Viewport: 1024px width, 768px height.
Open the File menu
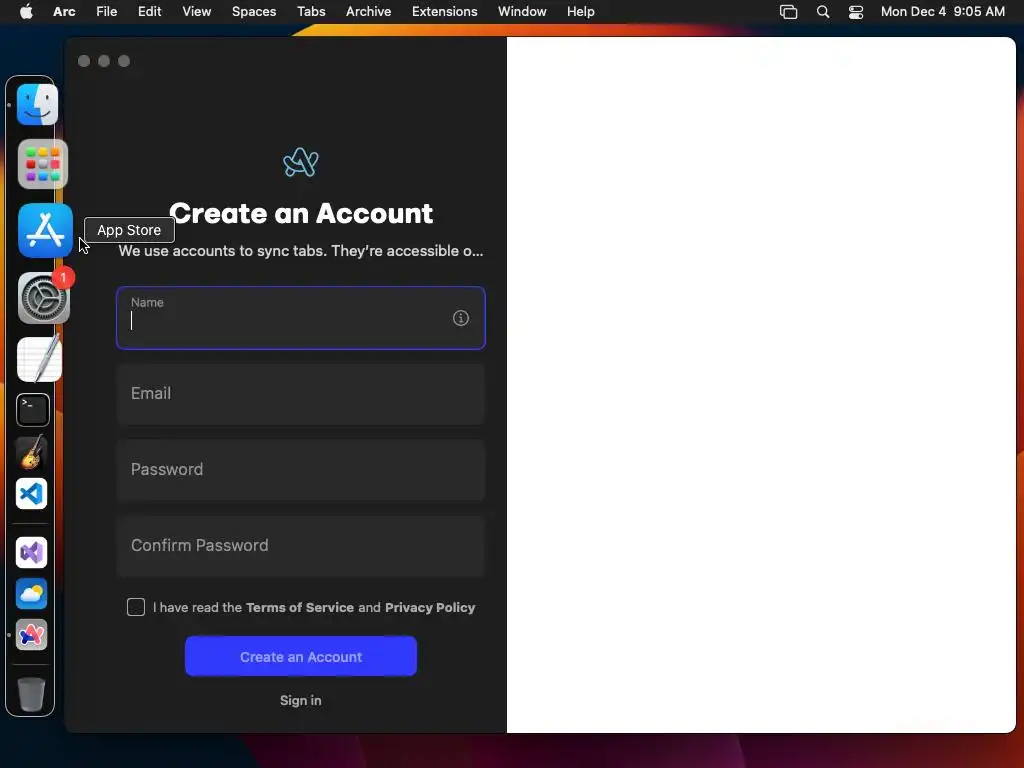tap(106, 12)
